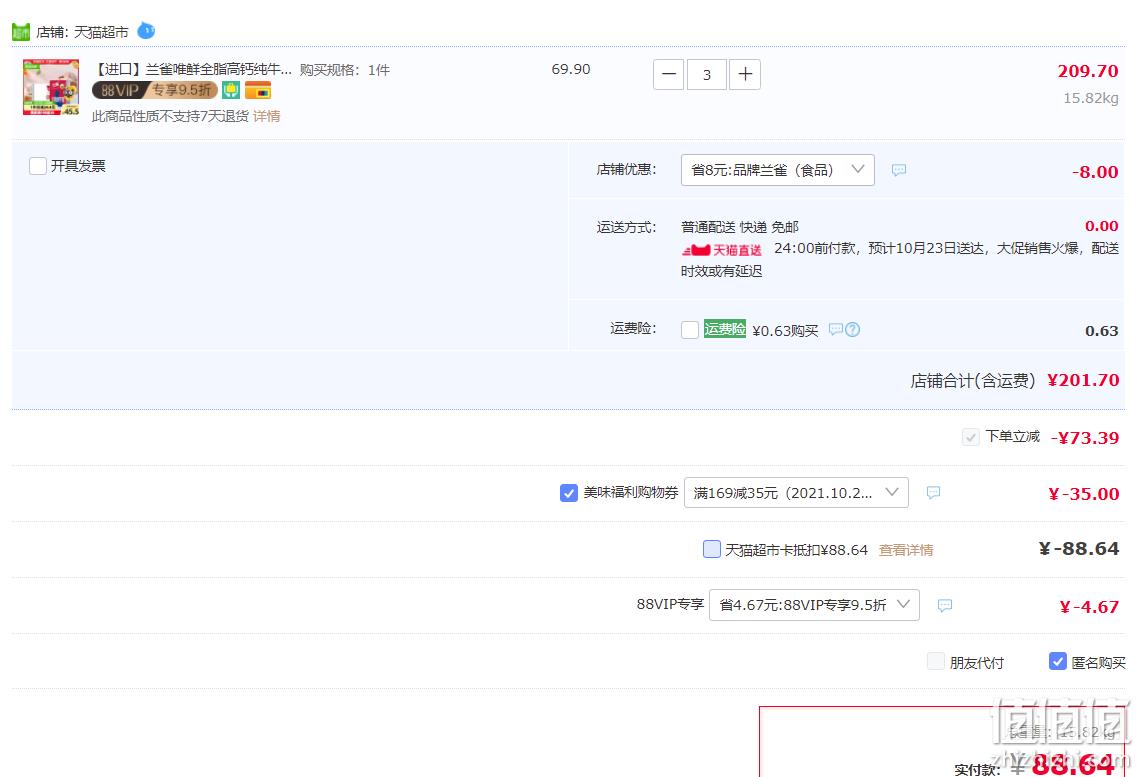Enable the 开具发票 checkbox
Viewport: 1140px width, 777px height.
pos(38,166)
